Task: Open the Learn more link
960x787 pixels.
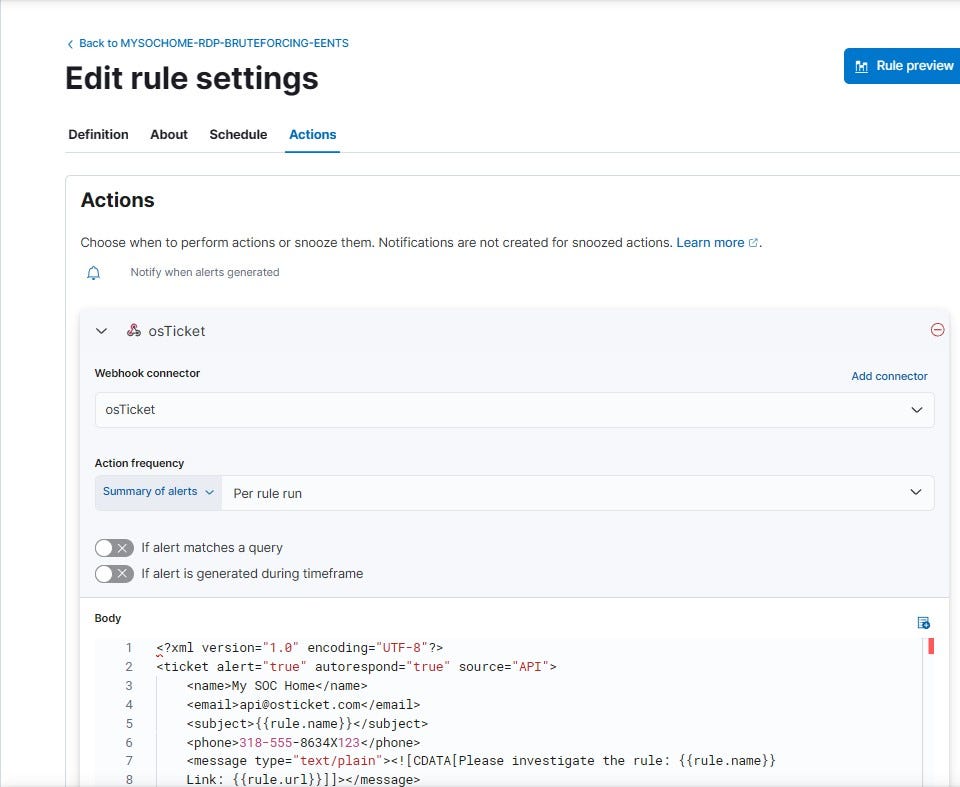Action: 710,243
